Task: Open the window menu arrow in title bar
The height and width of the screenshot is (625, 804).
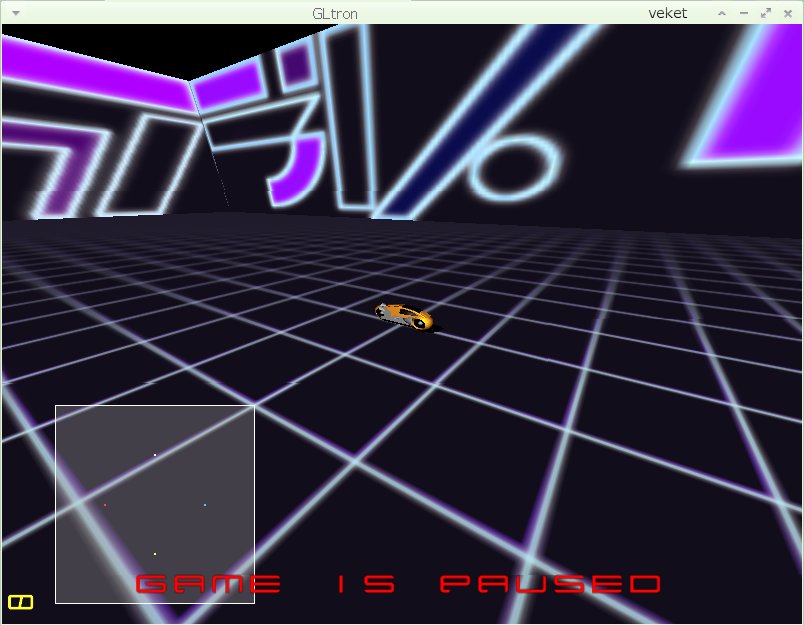Action: coord(16,13)
